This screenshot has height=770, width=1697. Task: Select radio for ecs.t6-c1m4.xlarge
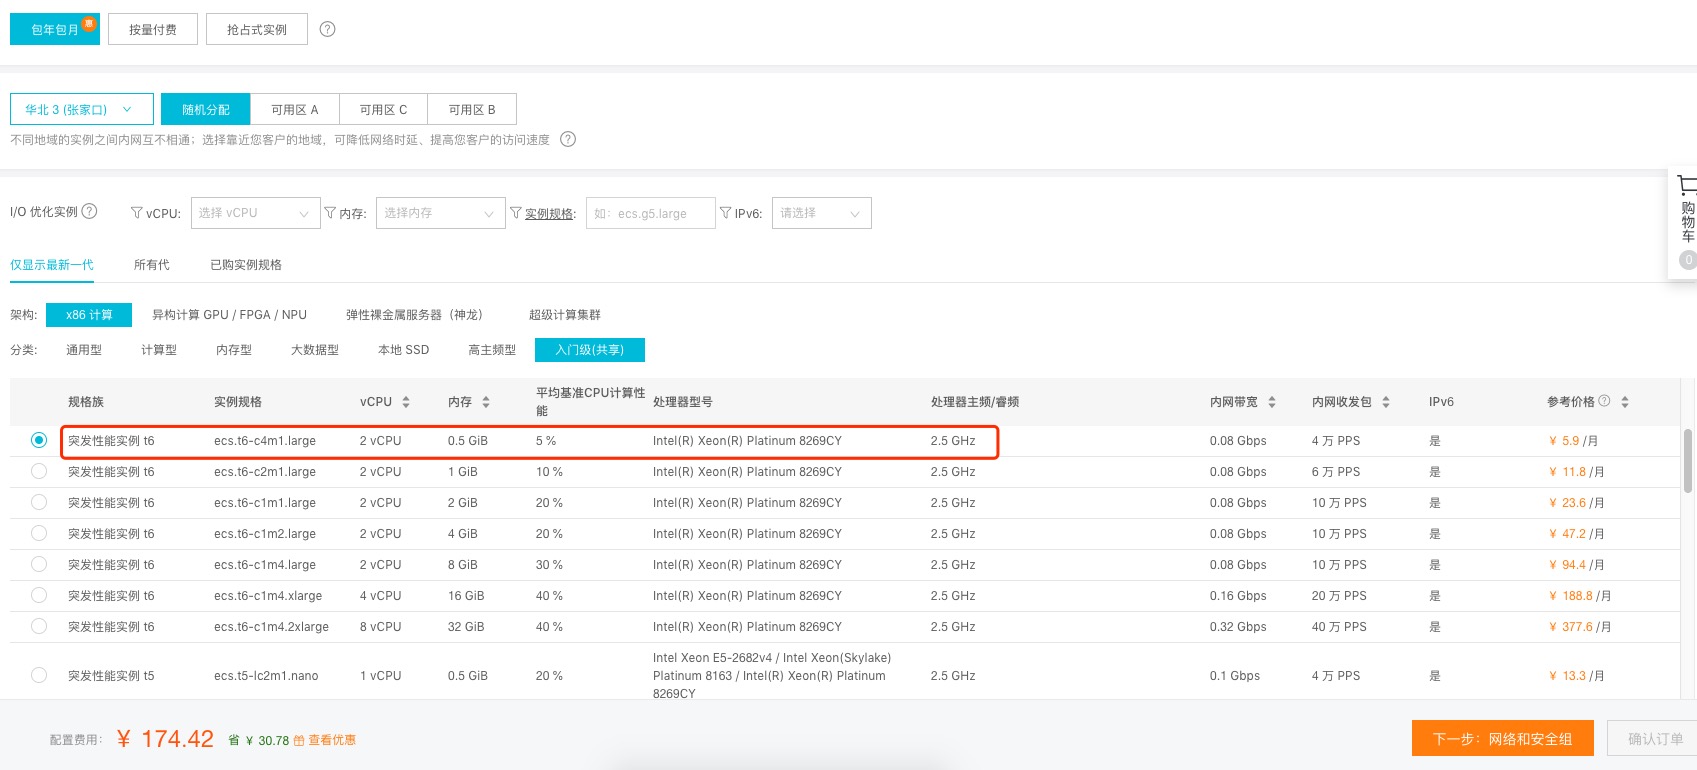click(39, 595)
